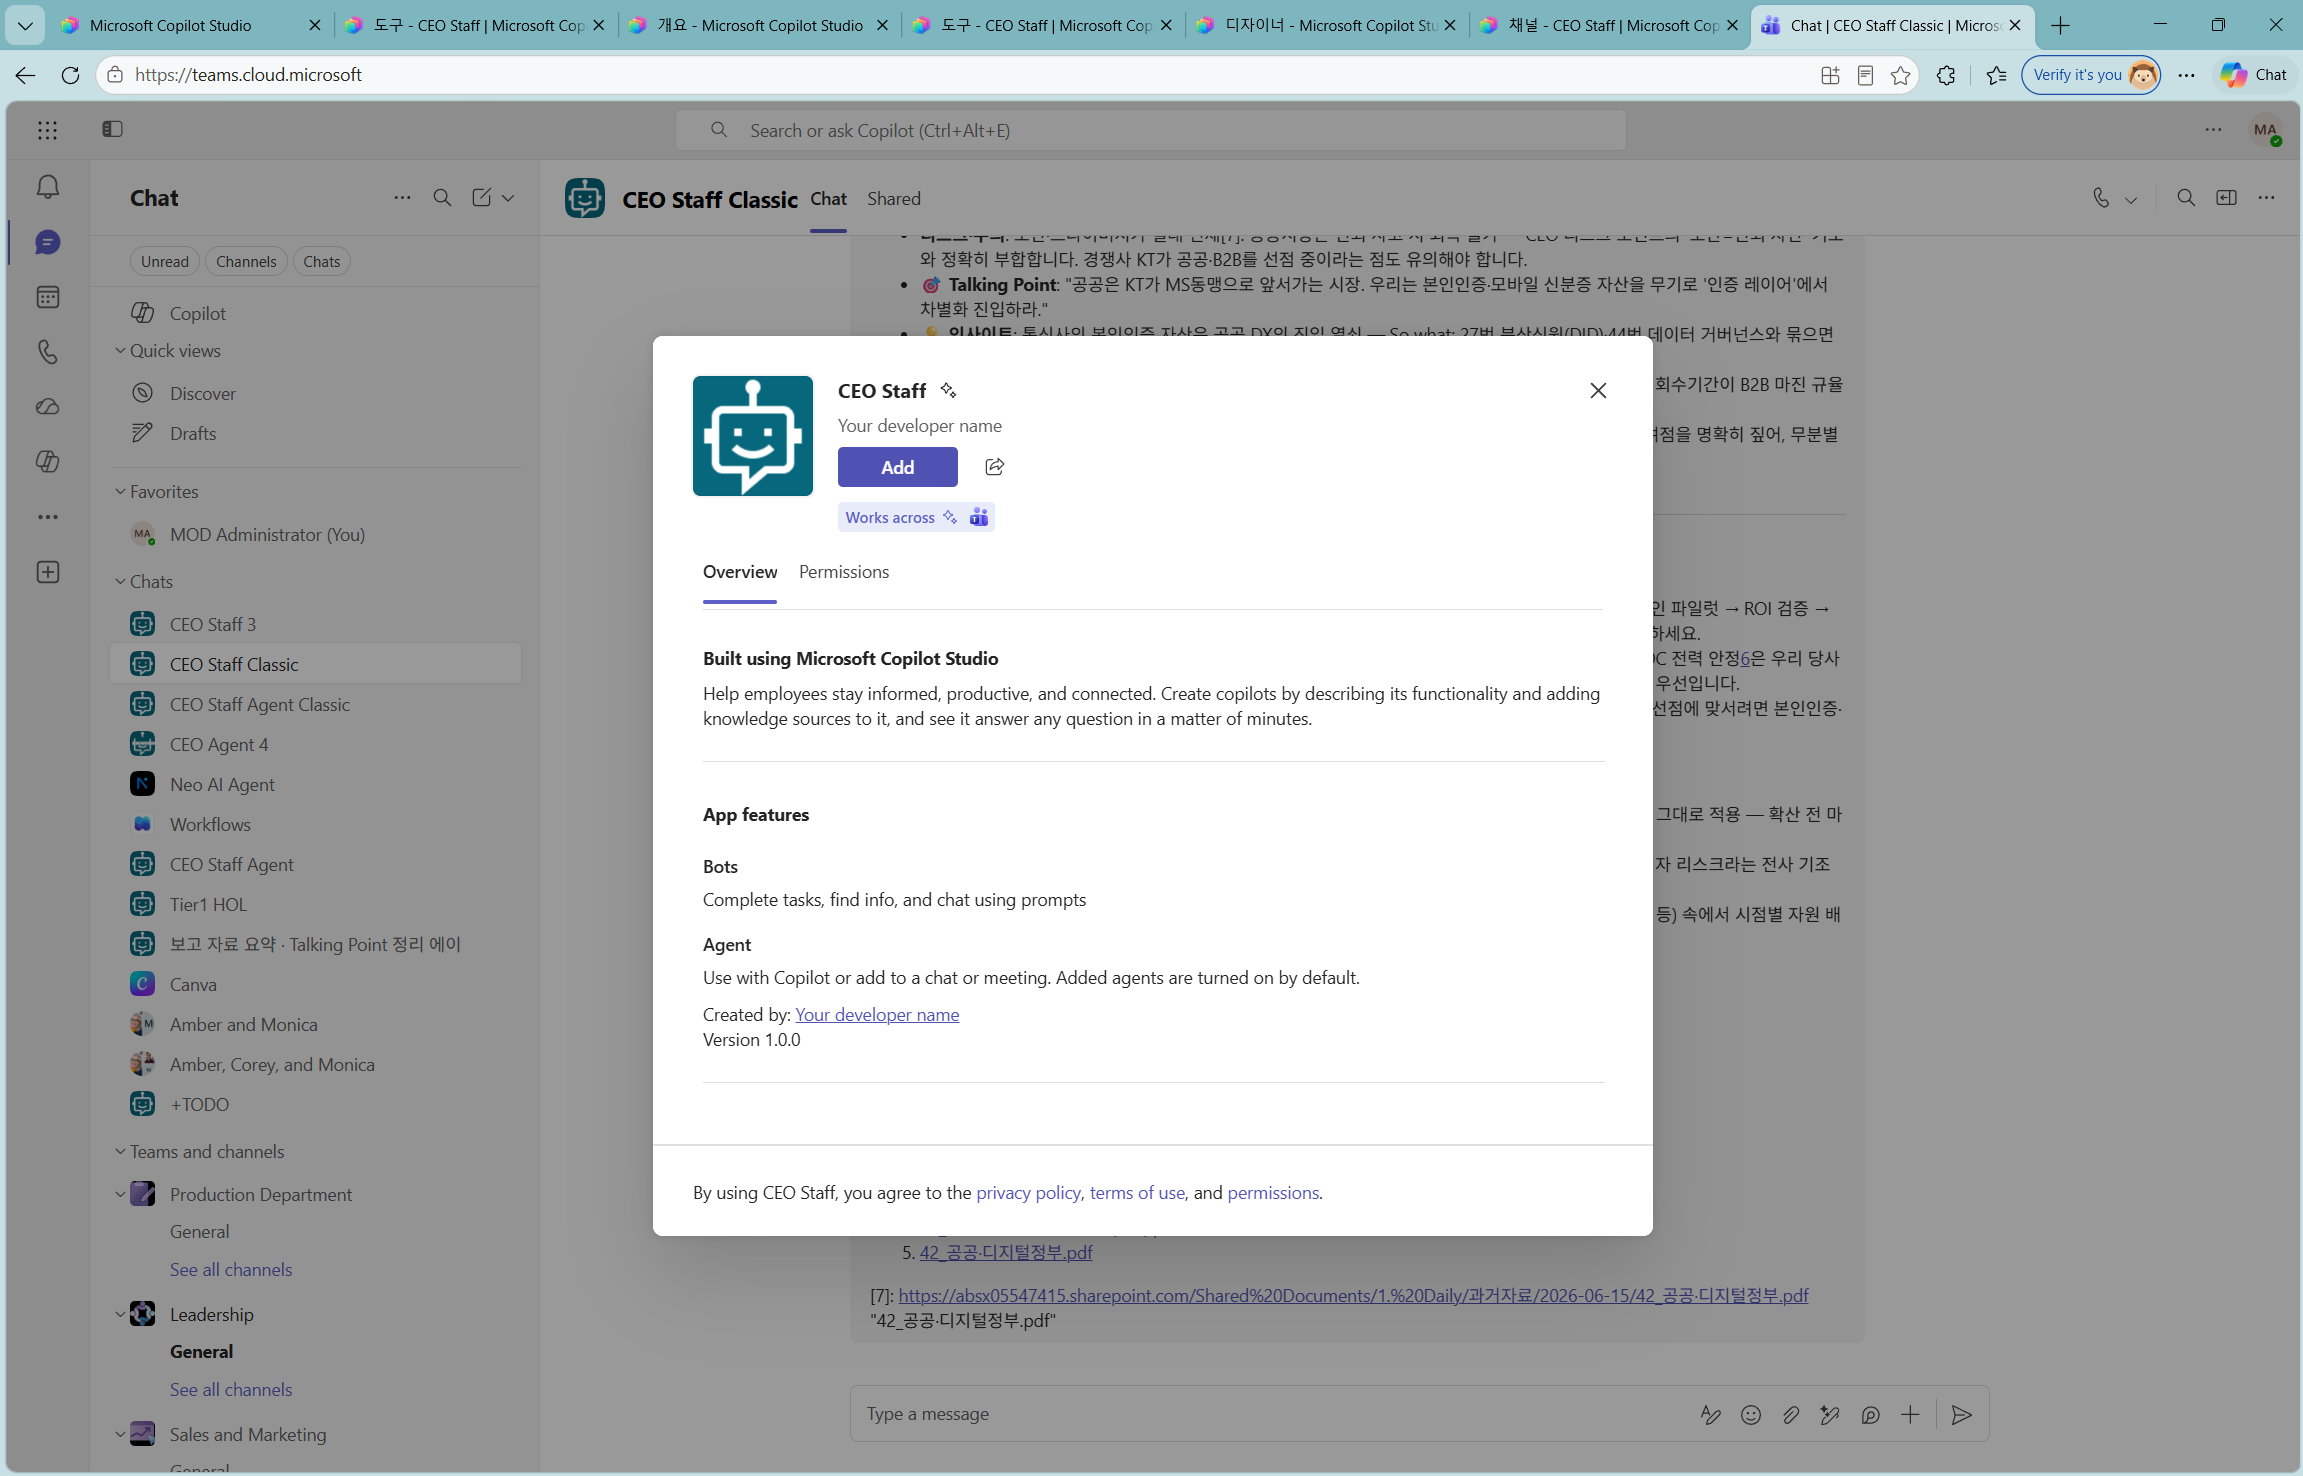This screenshot has height=1476, width=2303.
Task: Open Copilot in the left rail
Action: (x=47, y=461)
